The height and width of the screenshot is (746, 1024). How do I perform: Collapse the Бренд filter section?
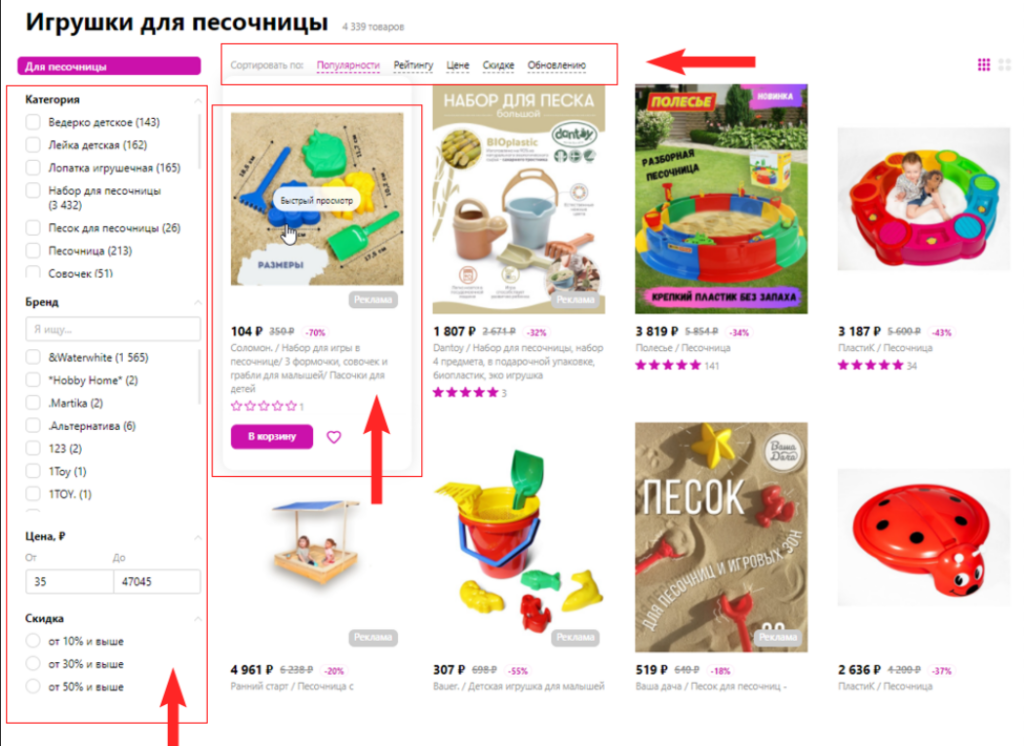[x=197, y=302]
